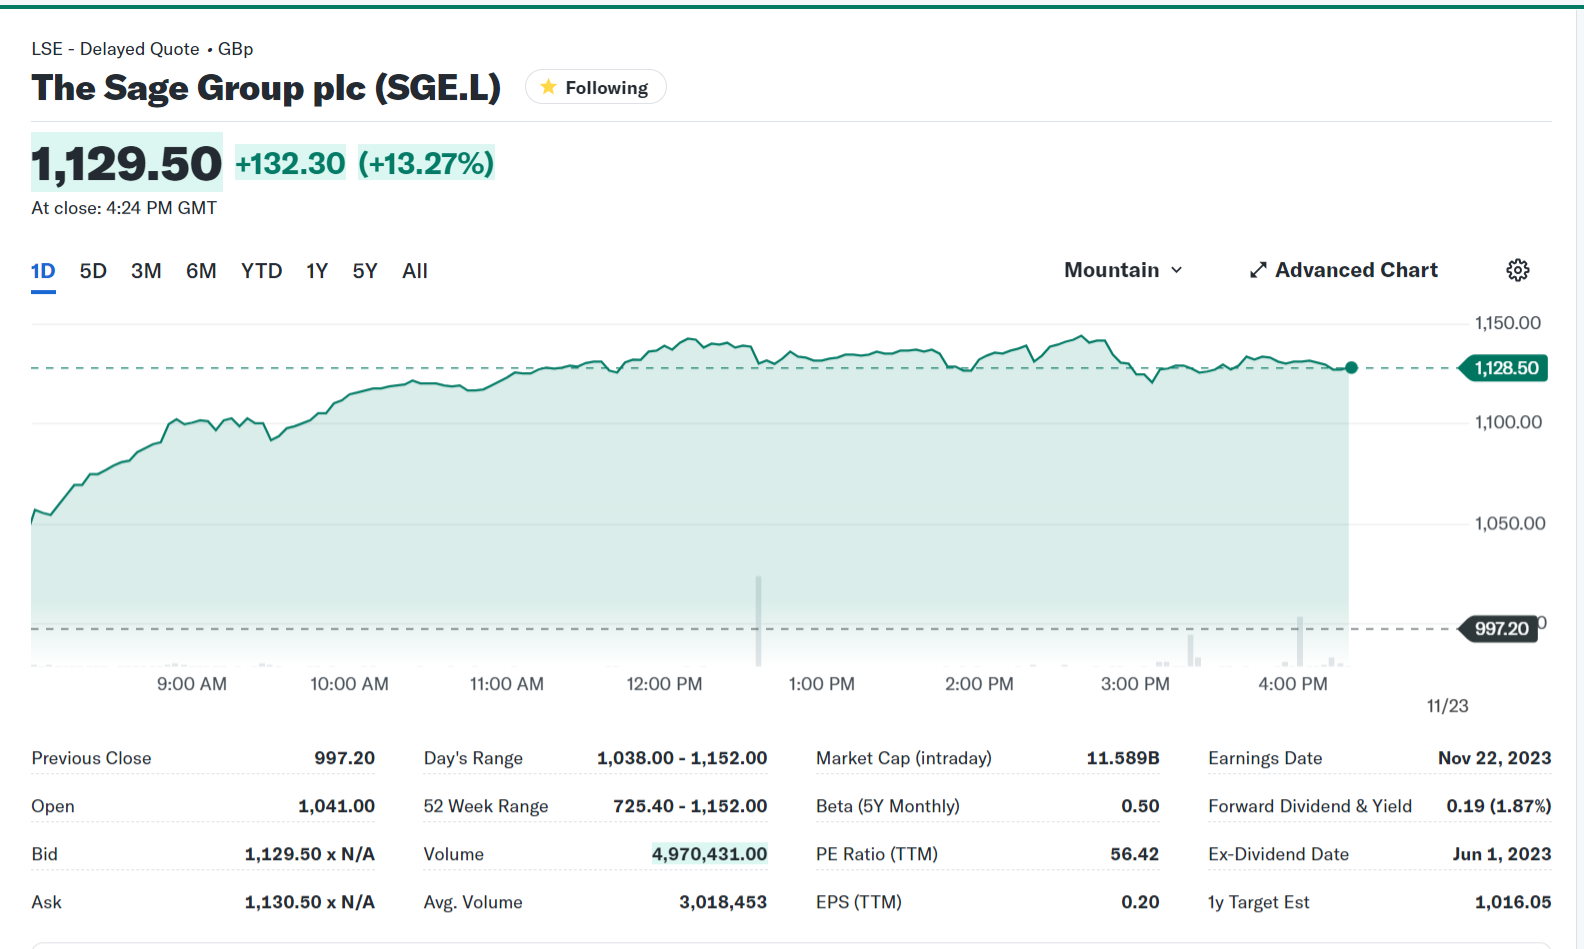The height and width of the screenshot is (949, 1584).
Task: Click the 1,128.50 current price chart marker
Action: pos(1504,368)
